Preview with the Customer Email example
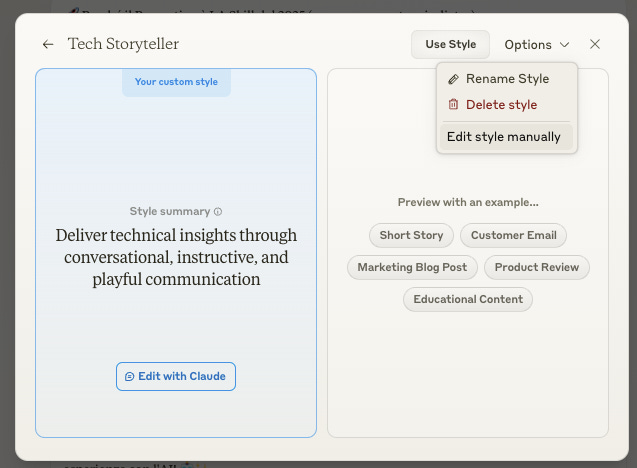The width and height of the screenshot is (637, 468). pos(514,235)
